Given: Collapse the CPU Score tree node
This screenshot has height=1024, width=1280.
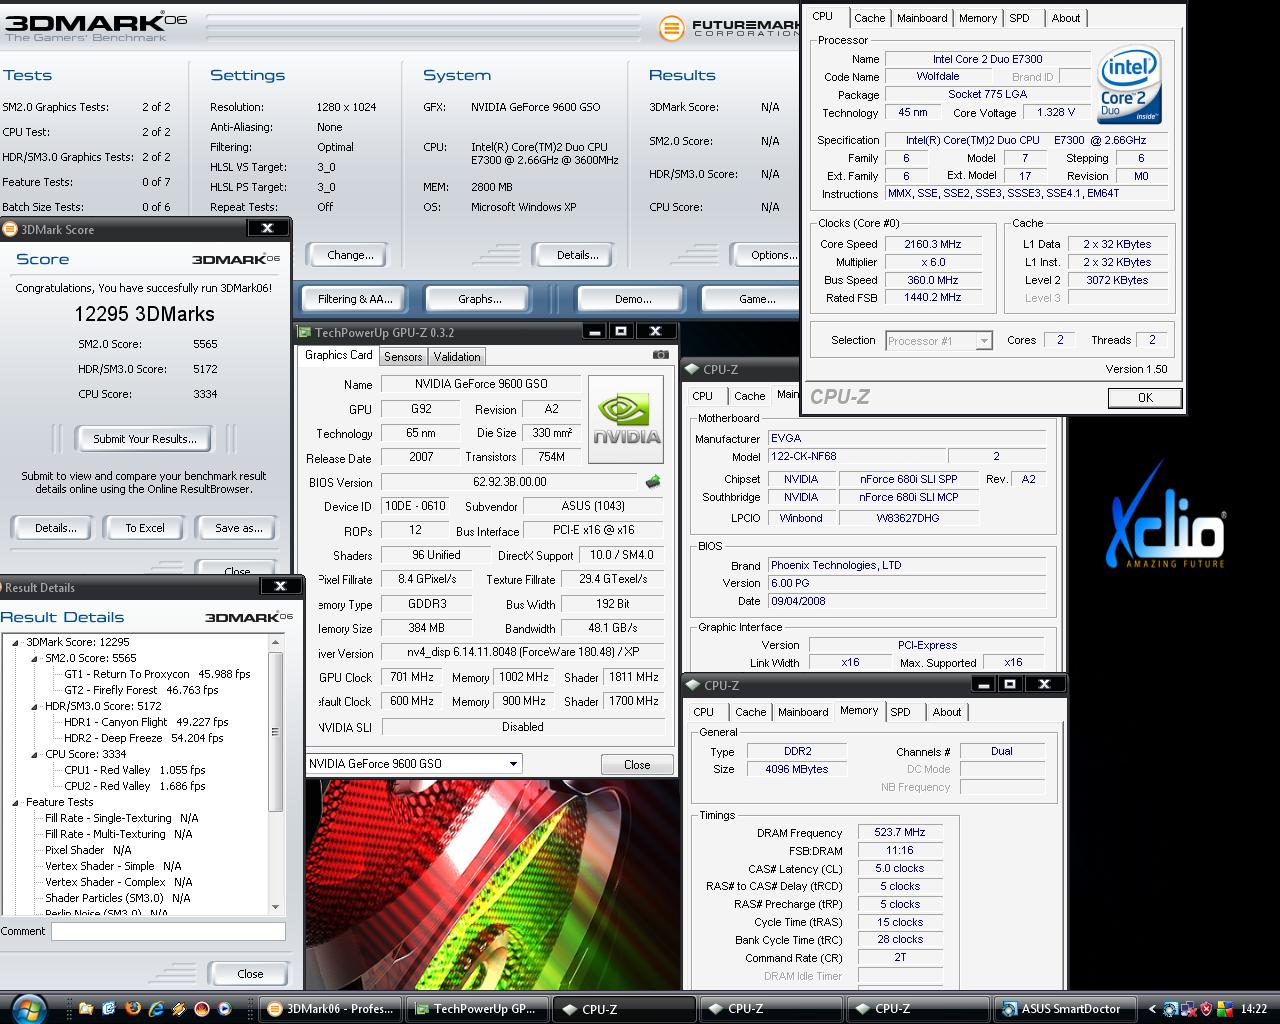Looking at the screenshot, I should pyautogui.click(x=35, y=754).
